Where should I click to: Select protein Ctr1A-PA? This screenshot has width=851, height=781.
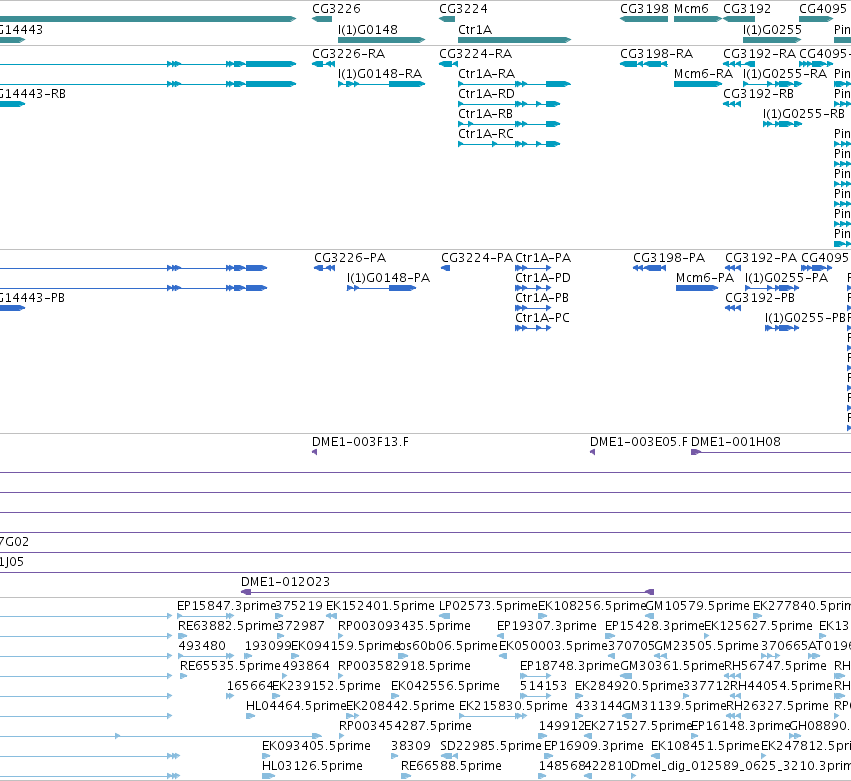pos(543,258)
